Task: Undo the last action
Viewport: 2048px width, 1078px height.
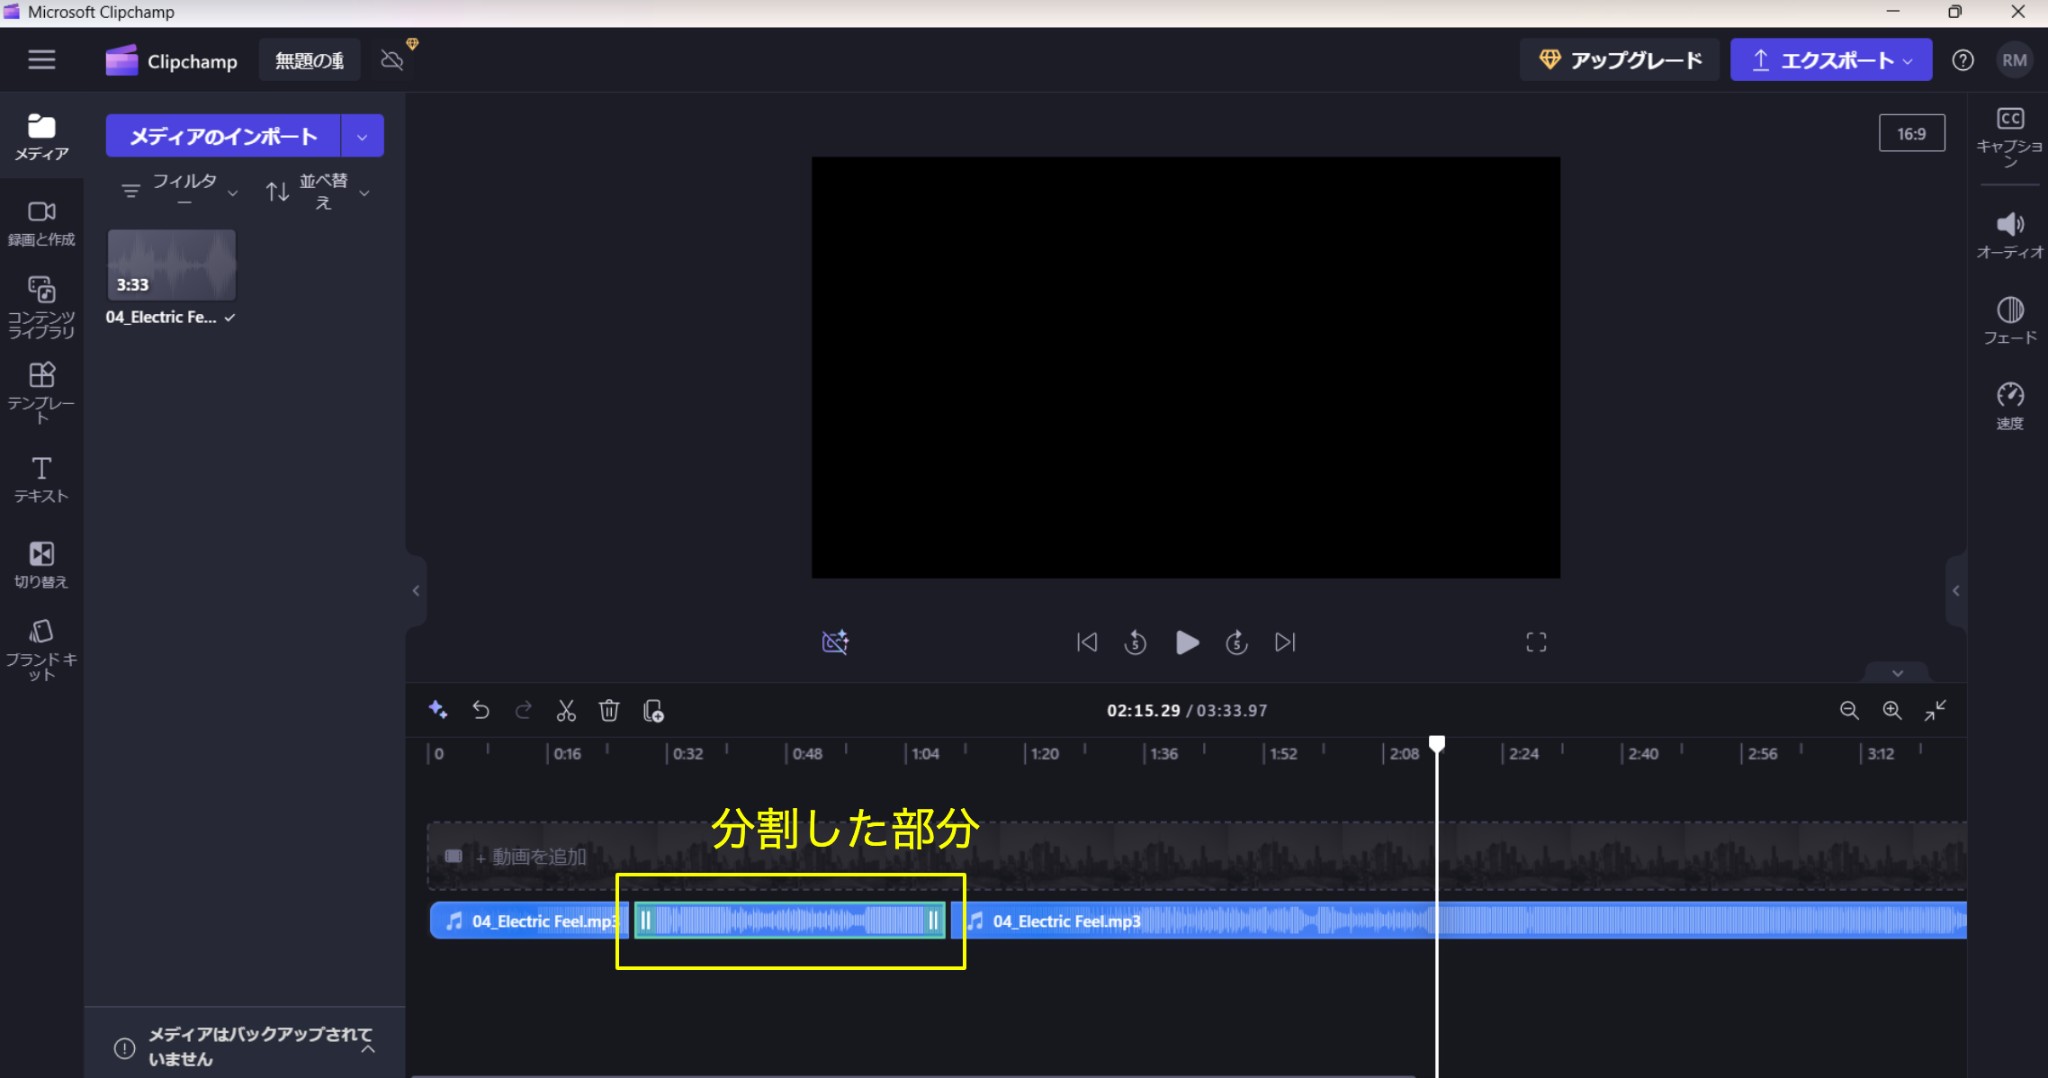Action: point(481,710)
